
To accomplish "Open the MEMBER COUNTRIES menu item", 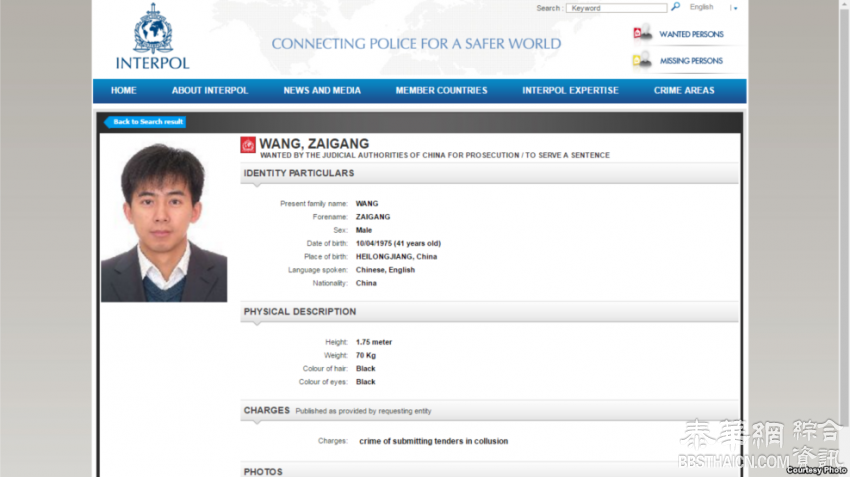I will coord(441,91).
